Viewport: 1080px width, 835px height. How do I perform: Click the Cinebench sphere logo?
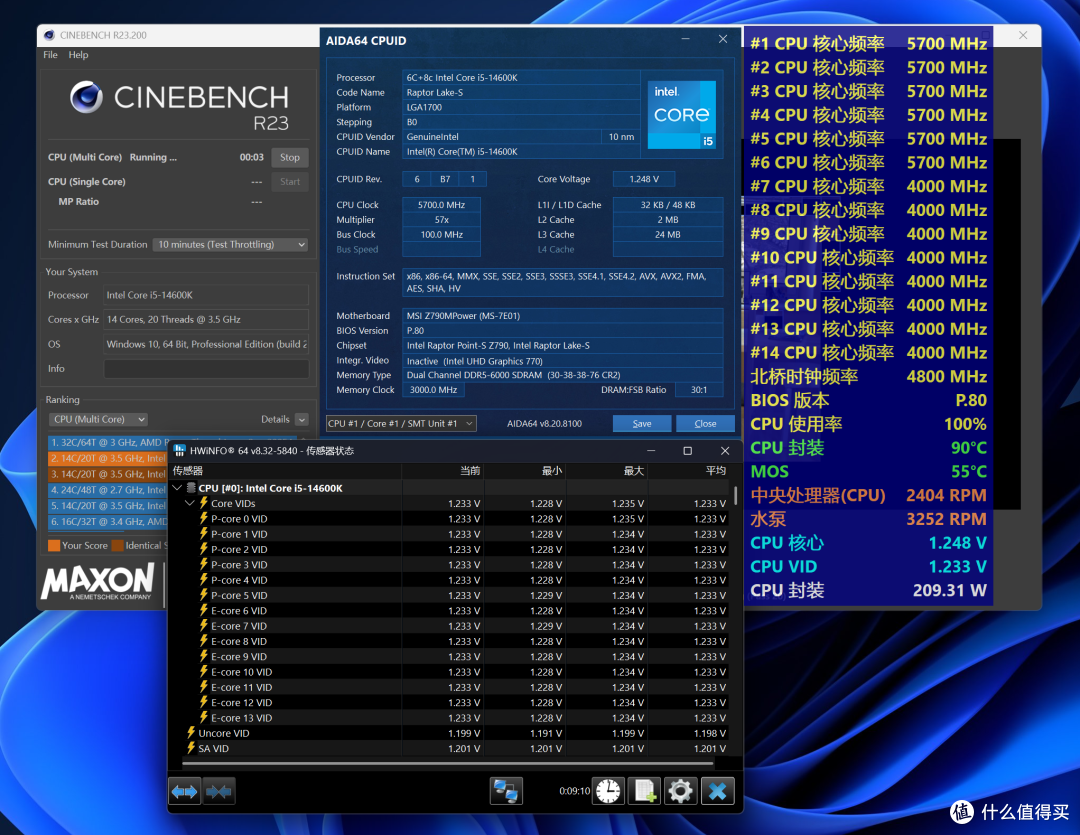tap(87, 97)
